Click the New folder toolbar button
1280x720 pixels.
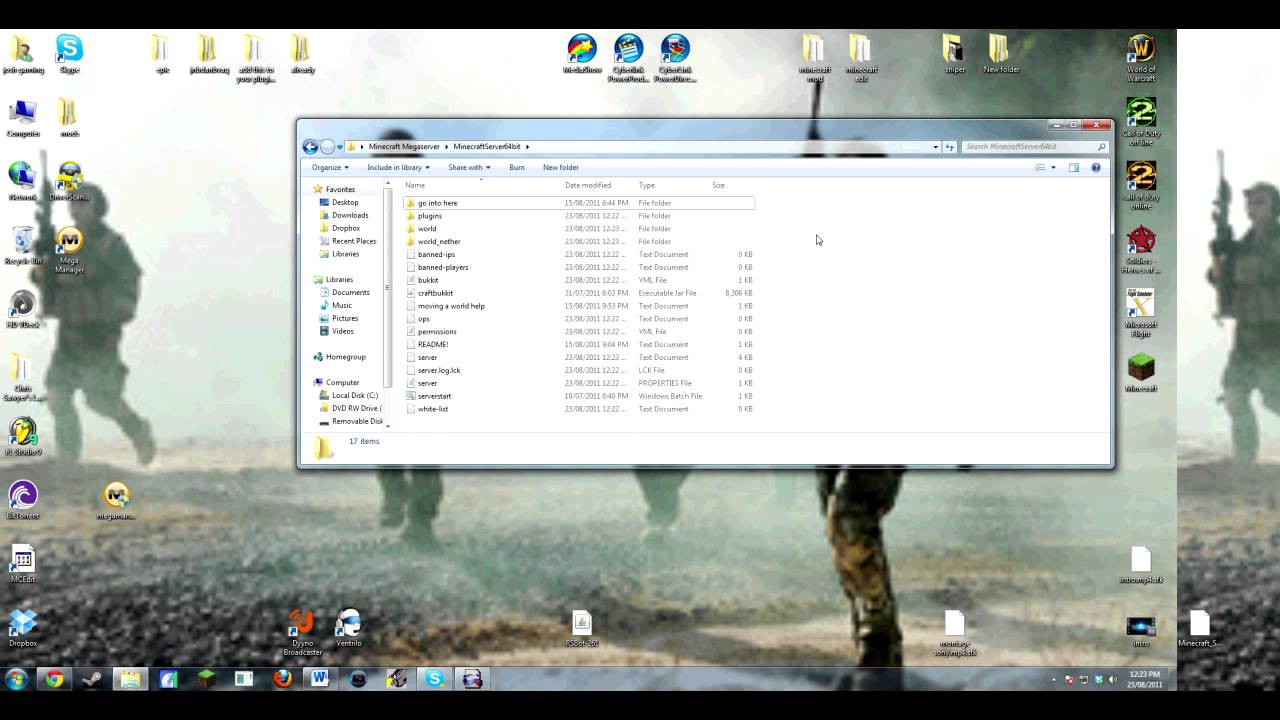[561, 167]
